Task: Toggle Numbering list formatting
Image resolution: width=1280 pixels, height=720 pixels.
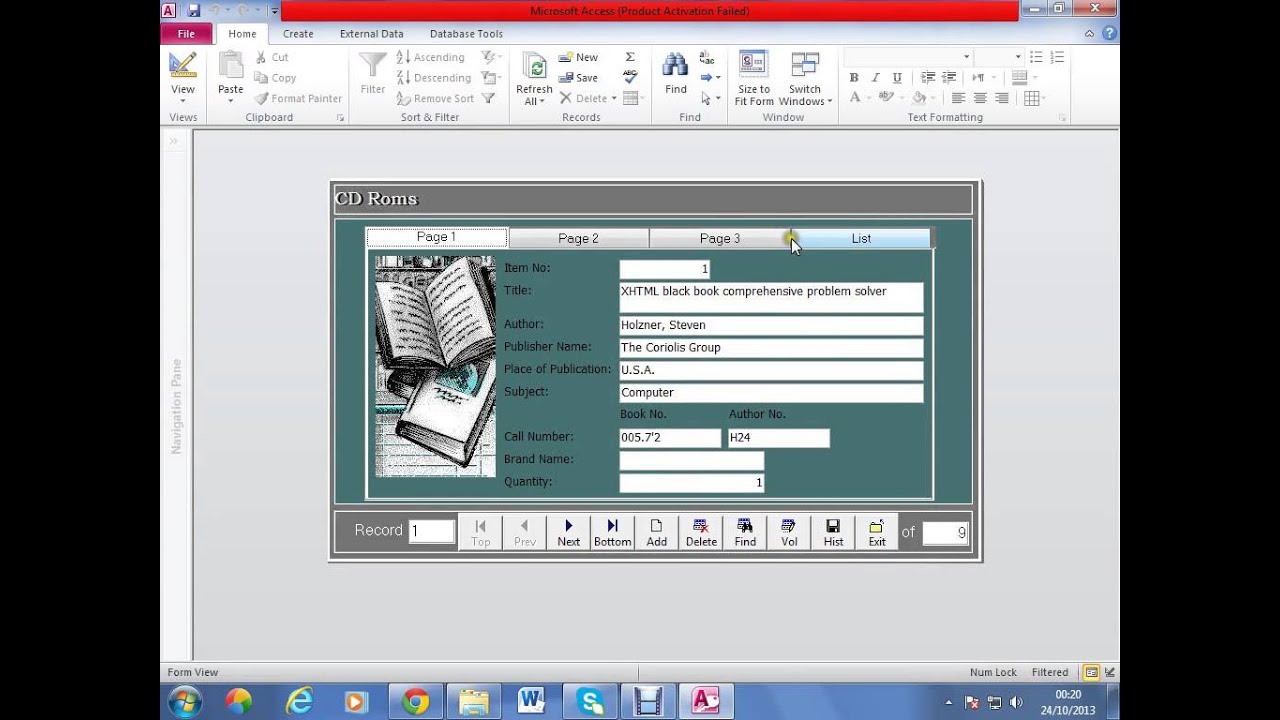Action: [1057, 57]
